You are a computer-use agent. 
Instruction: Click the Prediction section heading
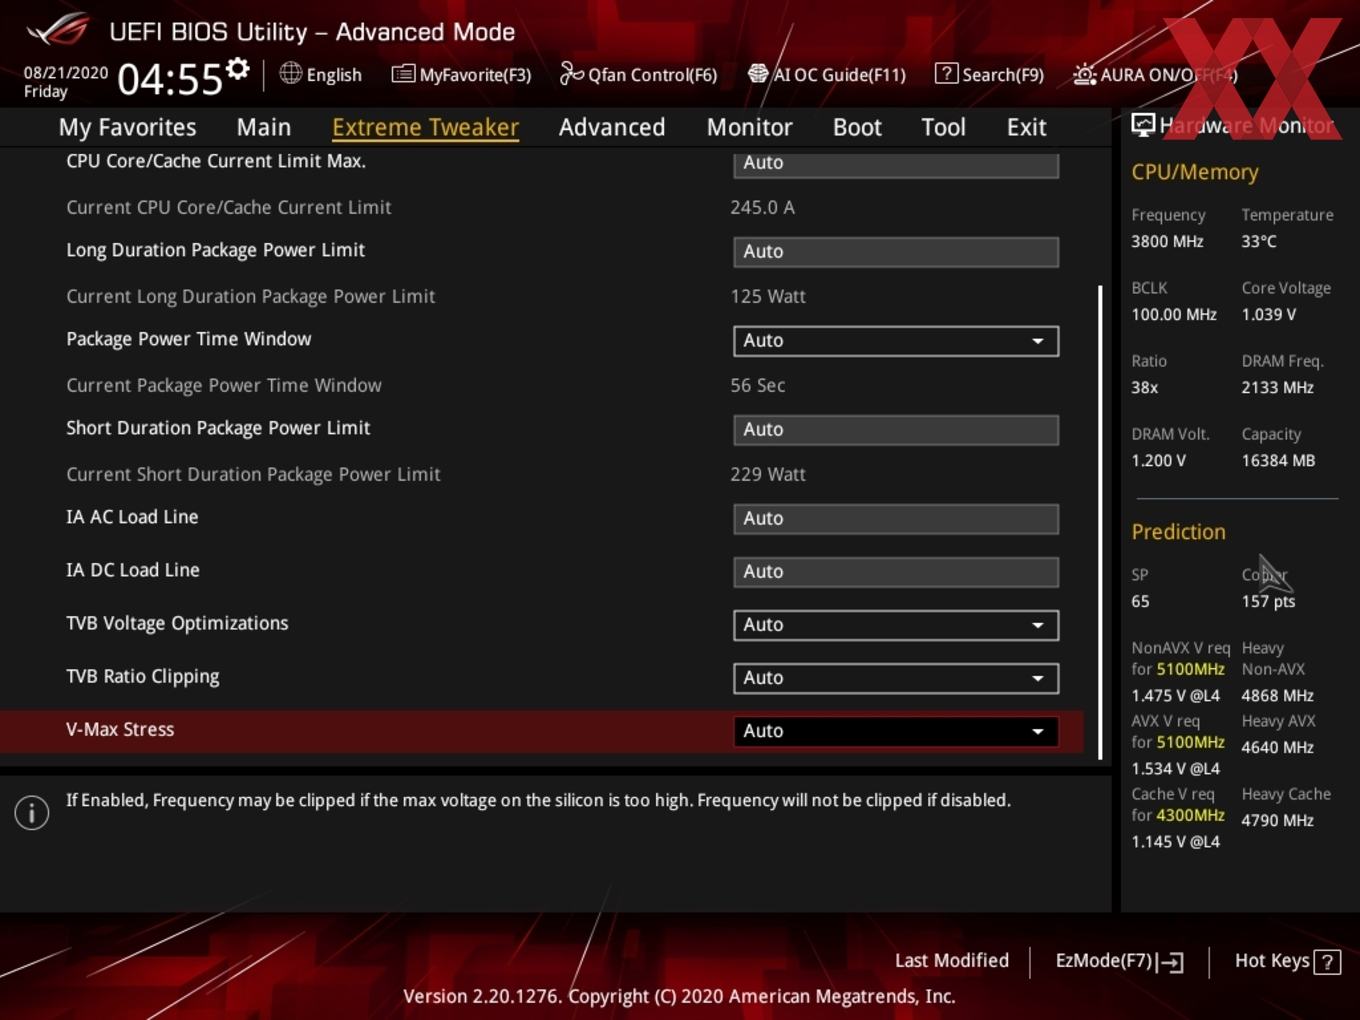(x=1178, y=532)
